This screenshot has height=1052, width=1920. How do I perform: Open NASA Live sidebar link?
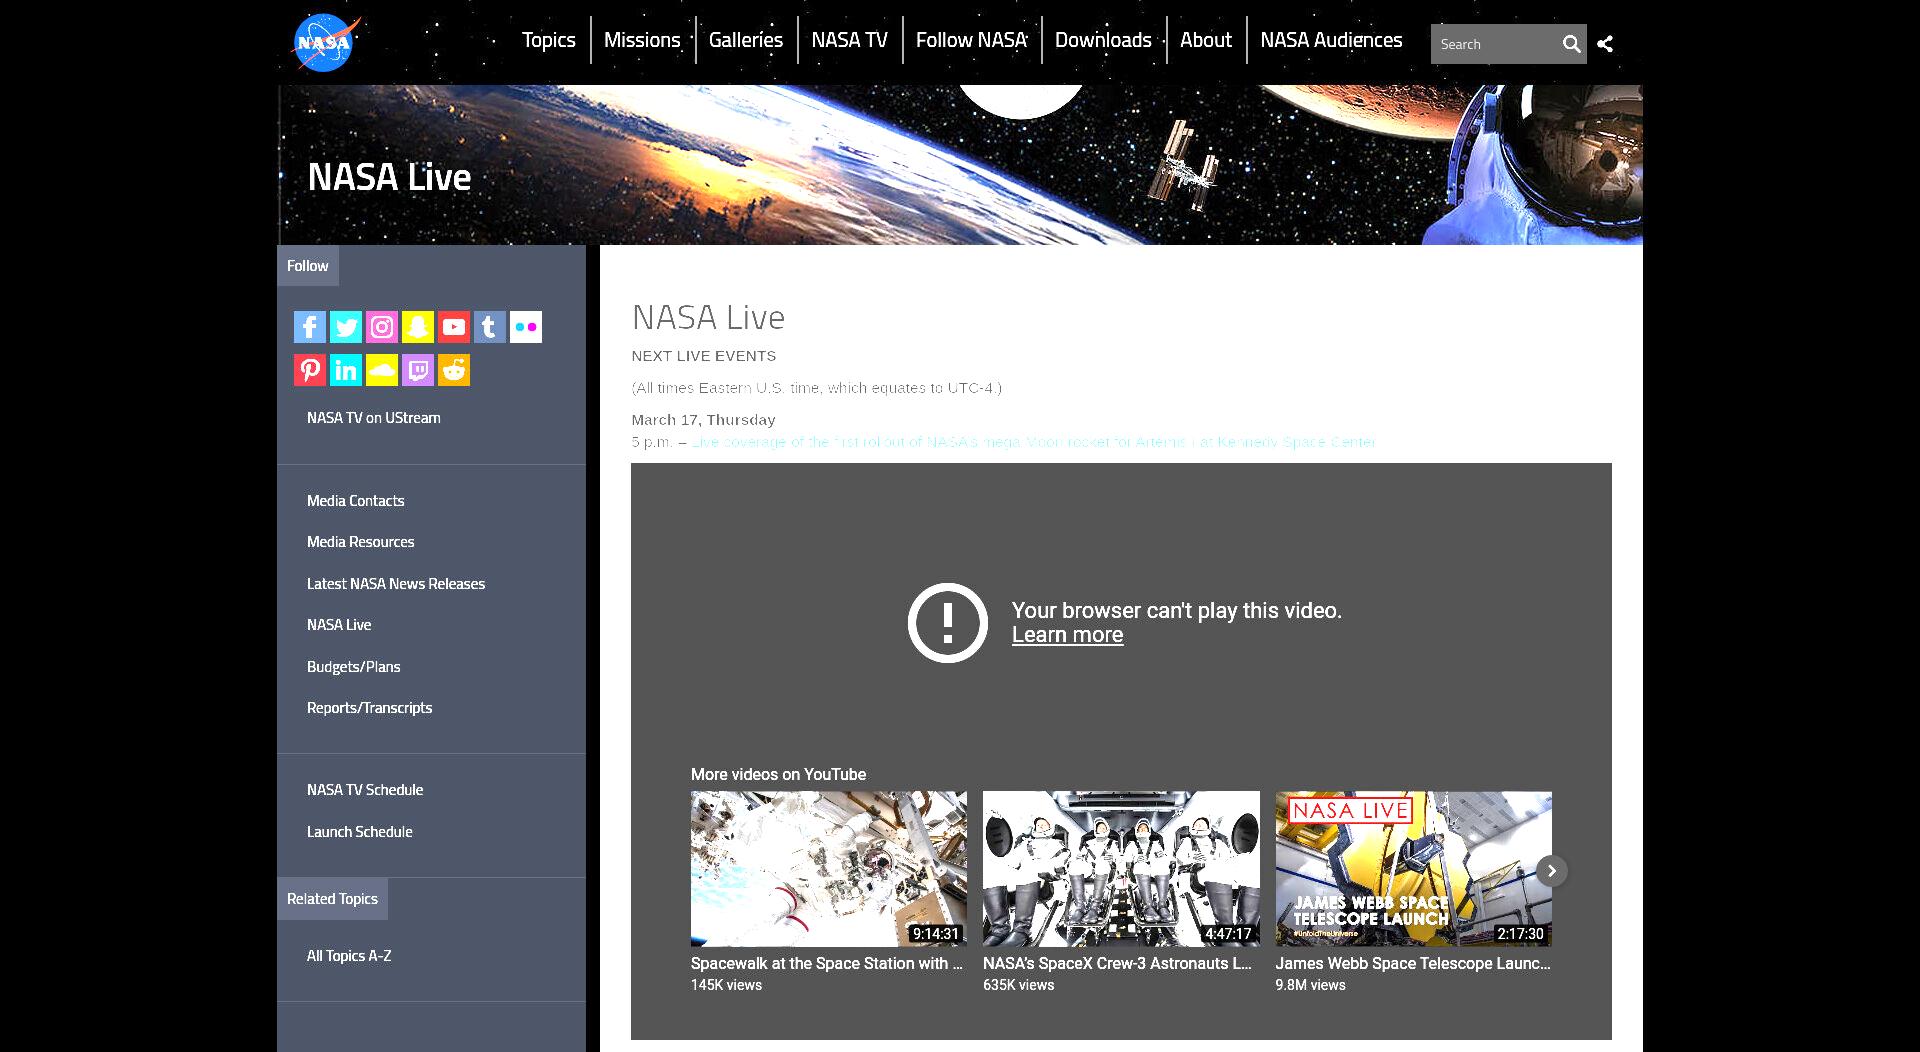click(x=339, y=625)
